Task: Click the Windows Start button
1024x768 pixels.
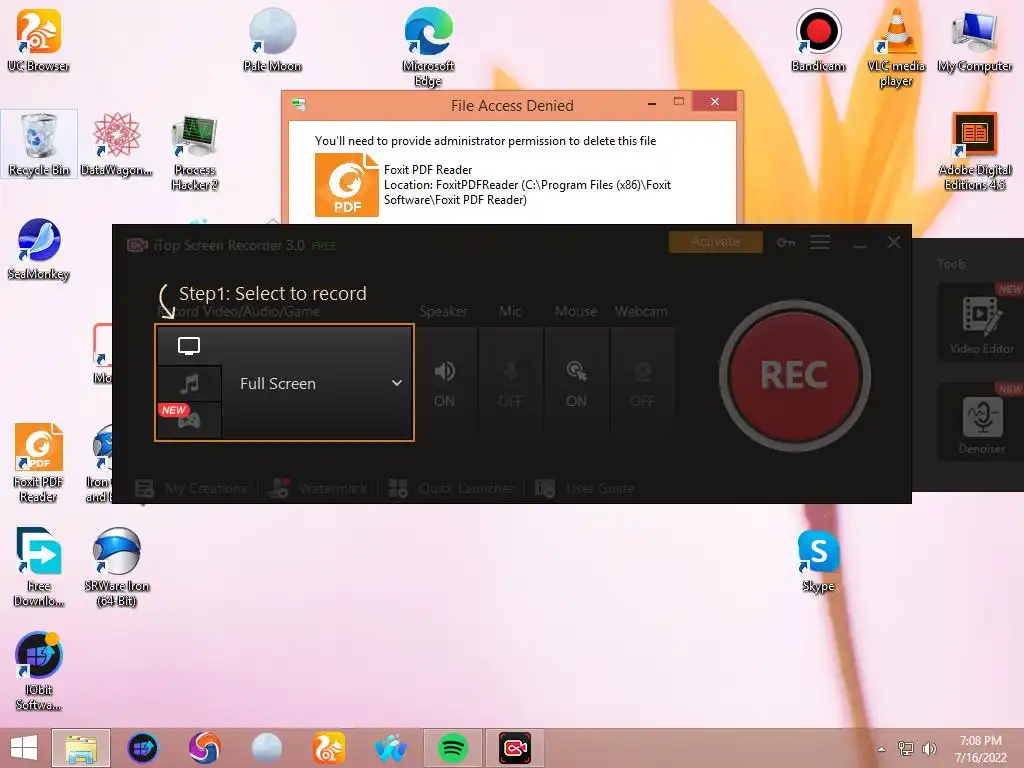Action: coord(24,748)
